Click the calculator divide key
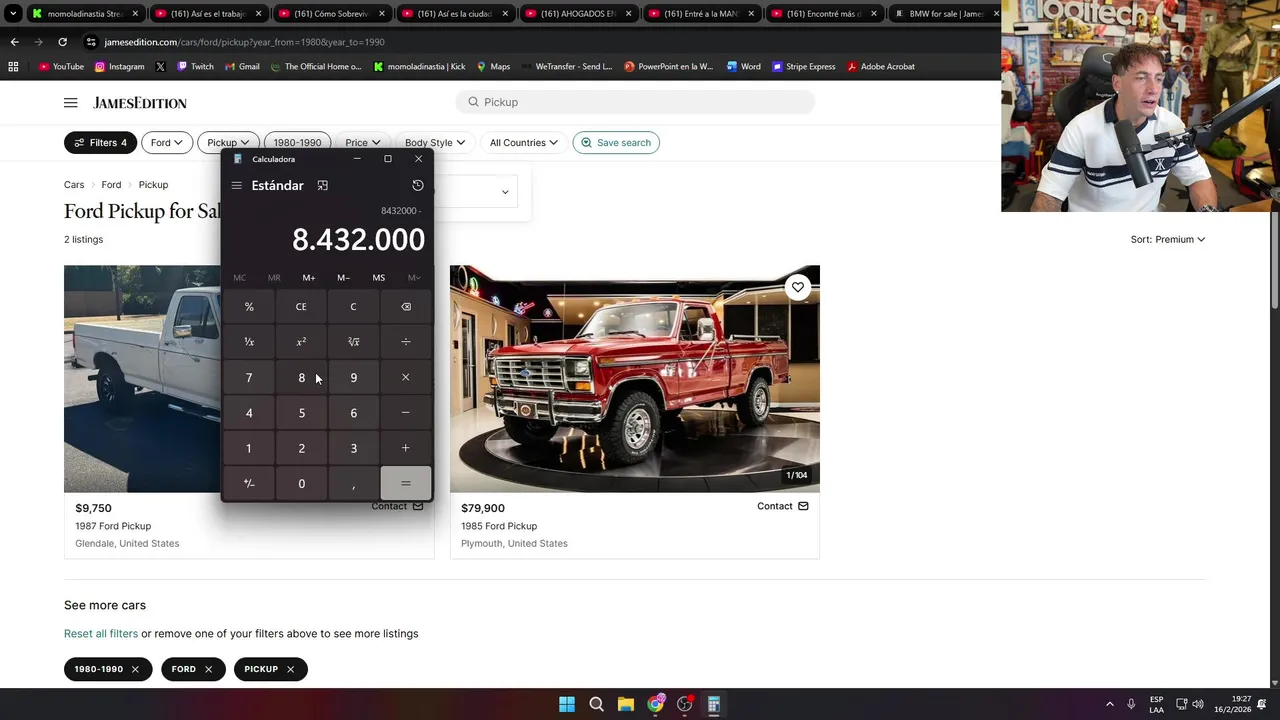The height and width of the screenshot is (720, 1280). click(x=405, y=342)
